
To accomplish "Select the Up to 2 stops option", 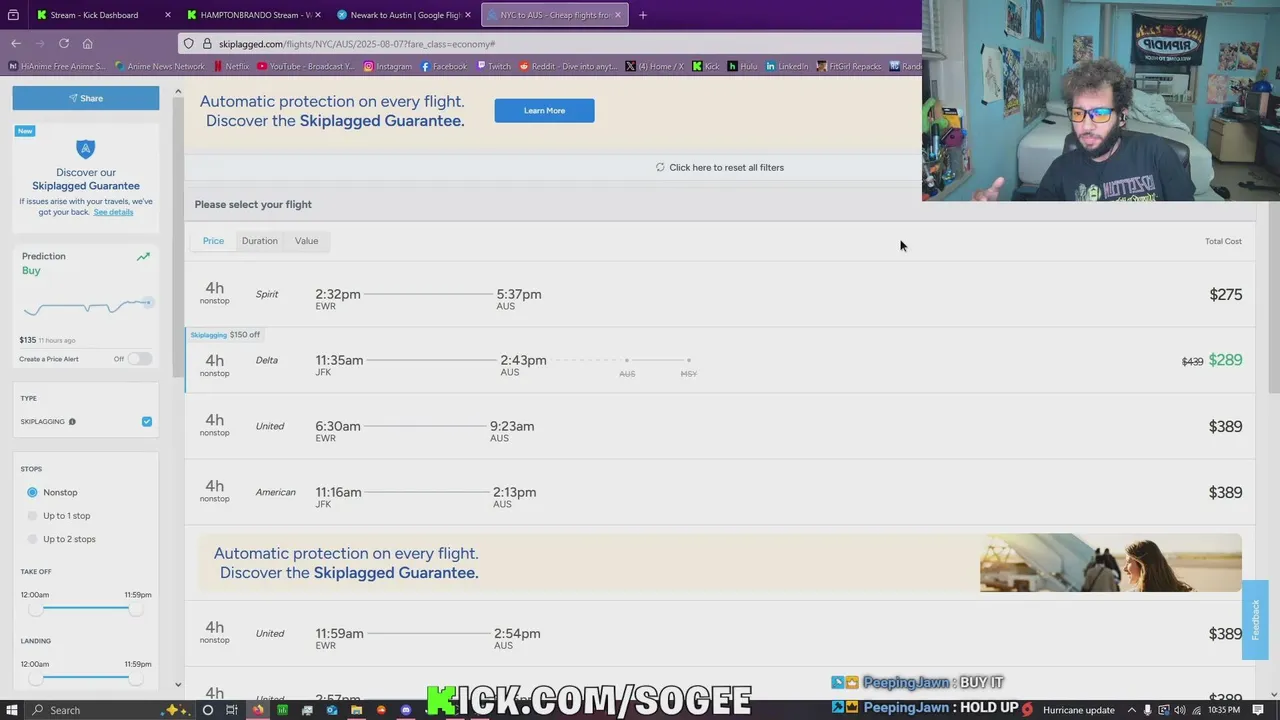I will coord(62,539).
